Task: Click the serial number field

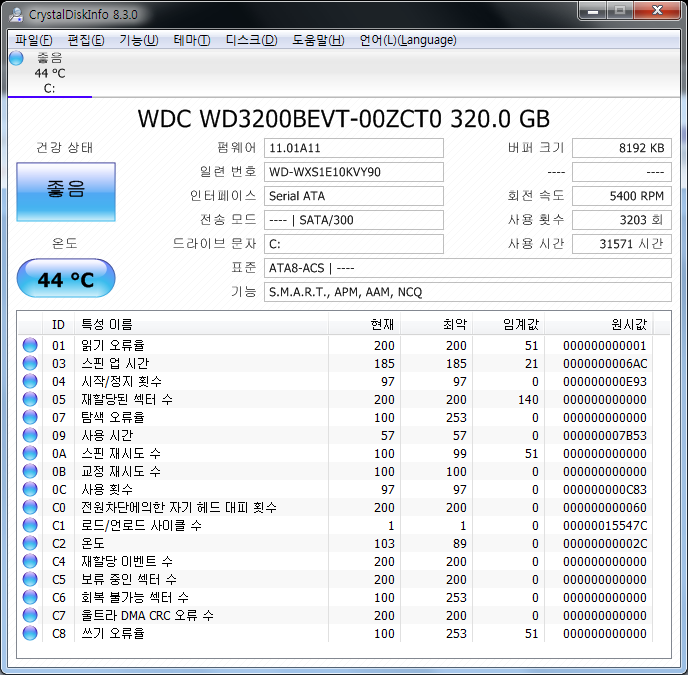Action: tap(354, 172)
